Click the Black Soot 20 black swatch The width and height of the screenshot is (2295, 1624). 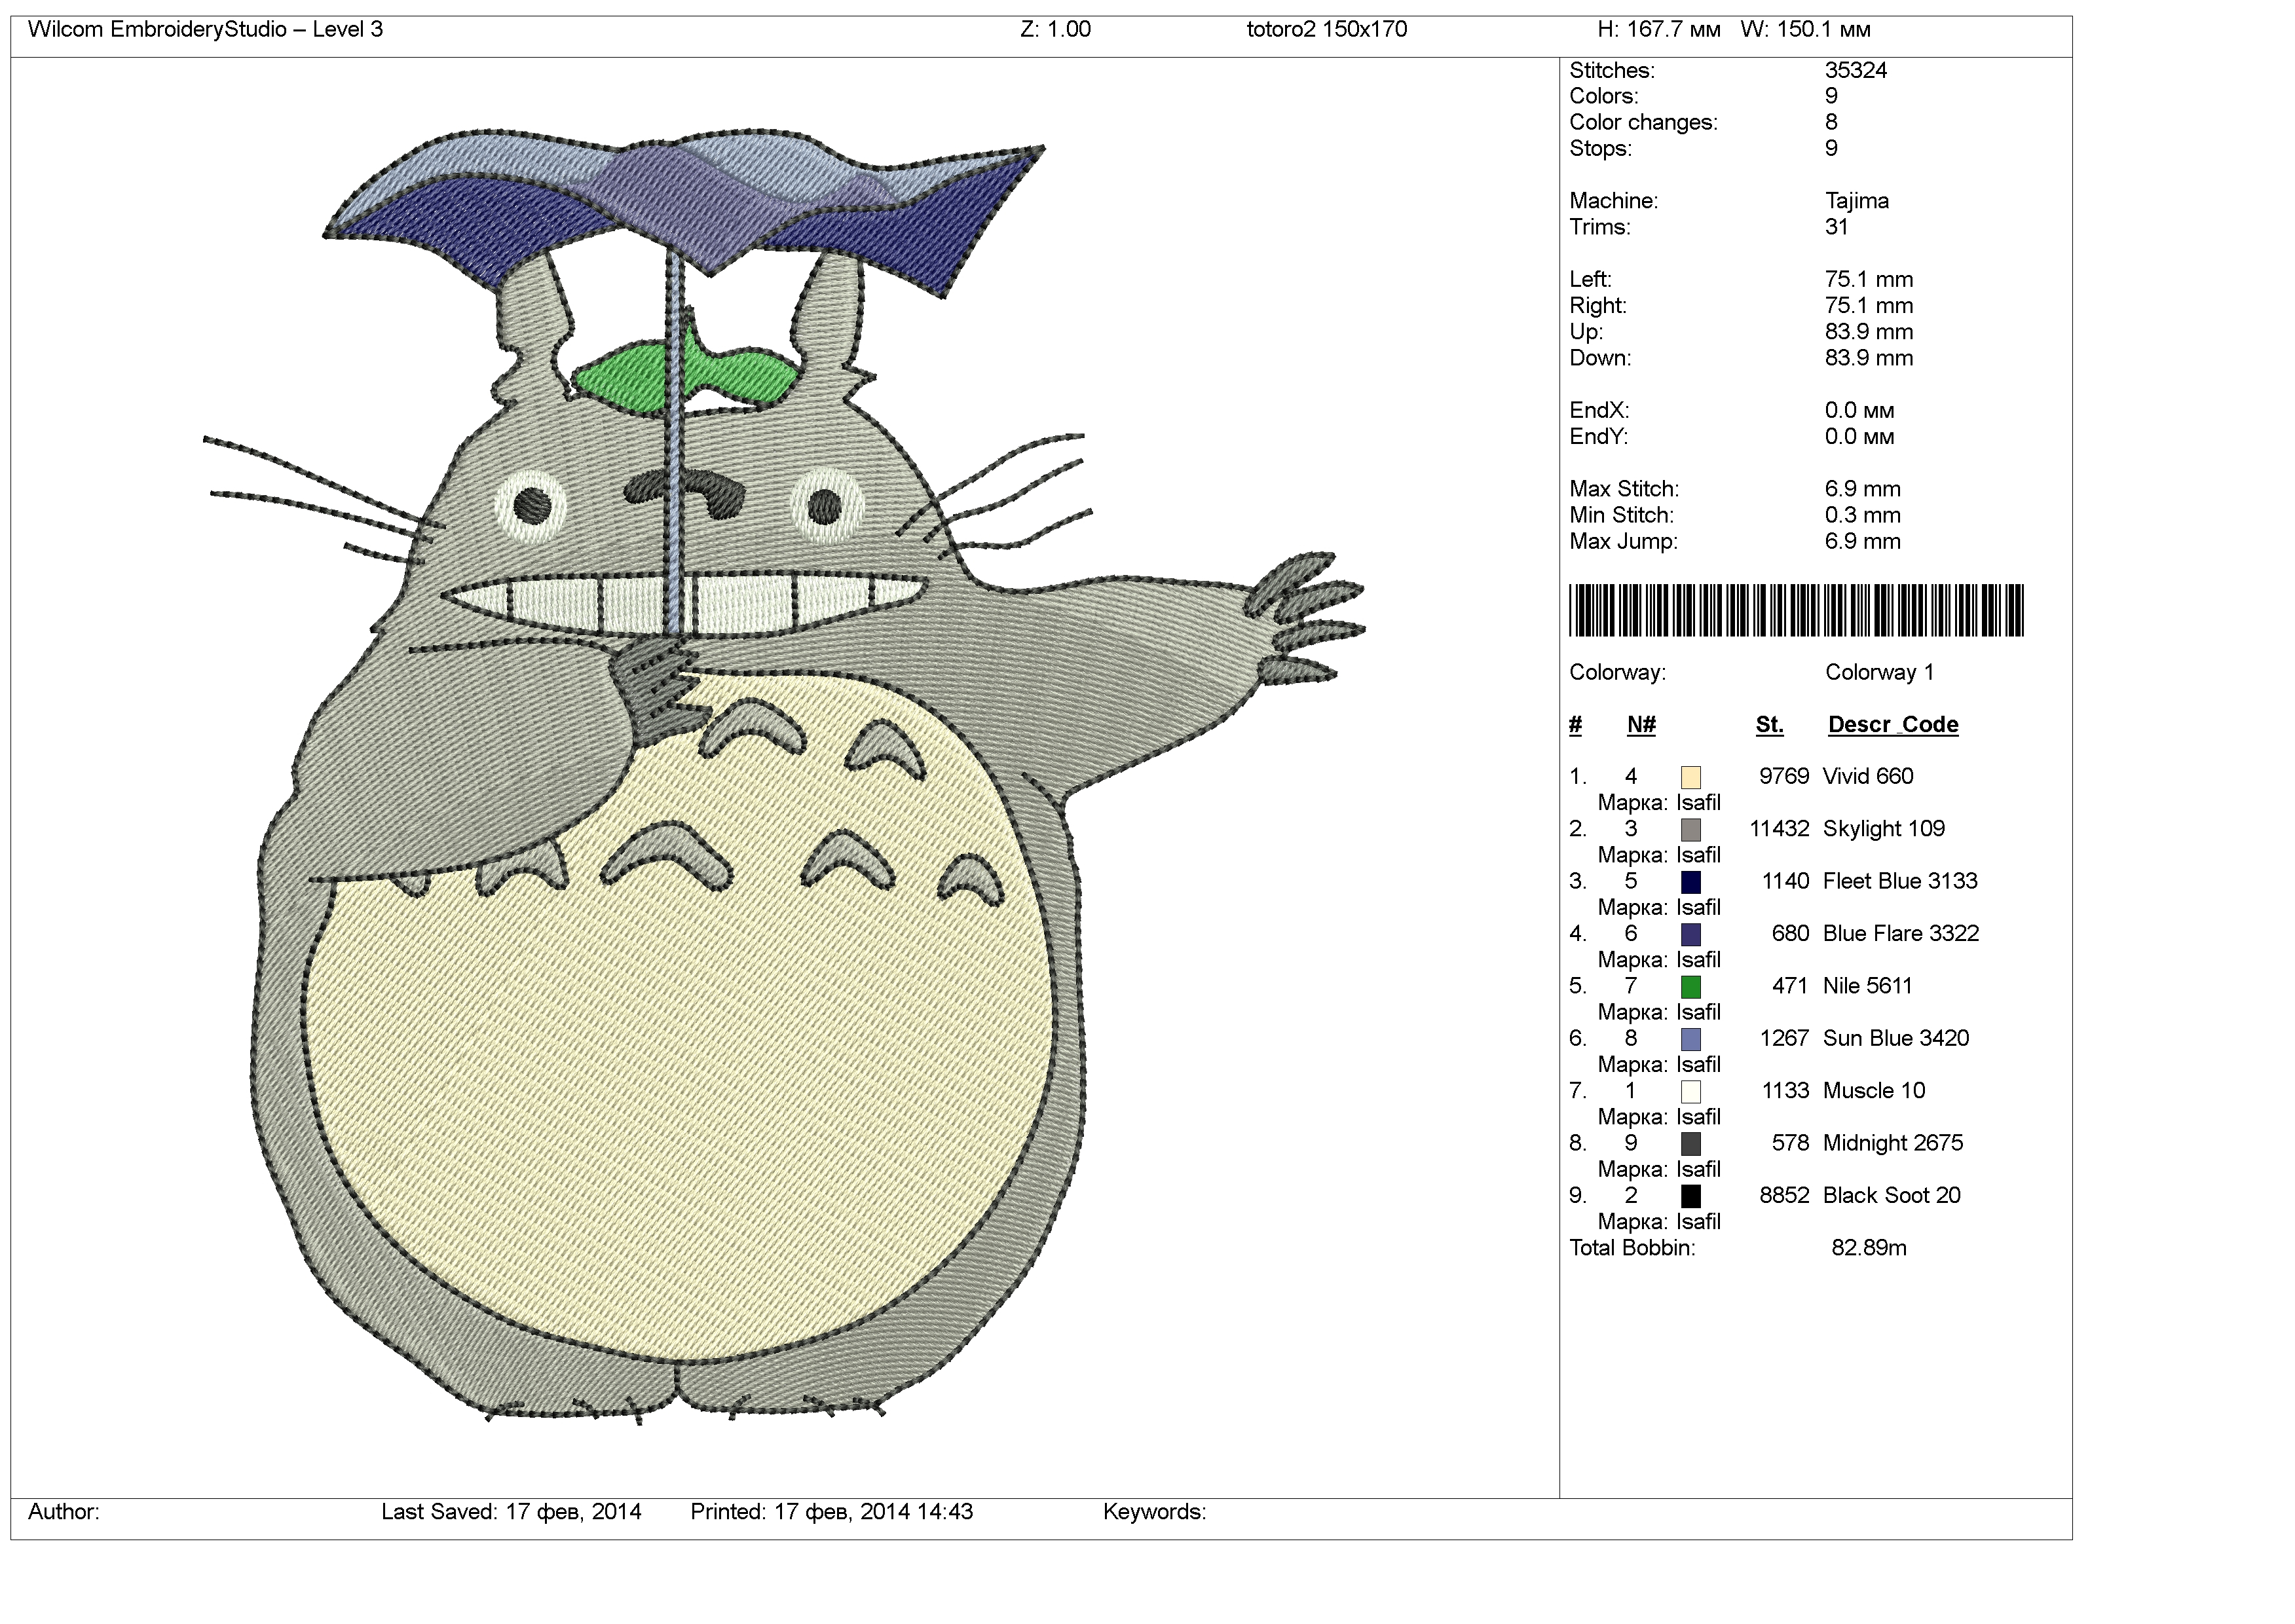pos(1690,1197)
